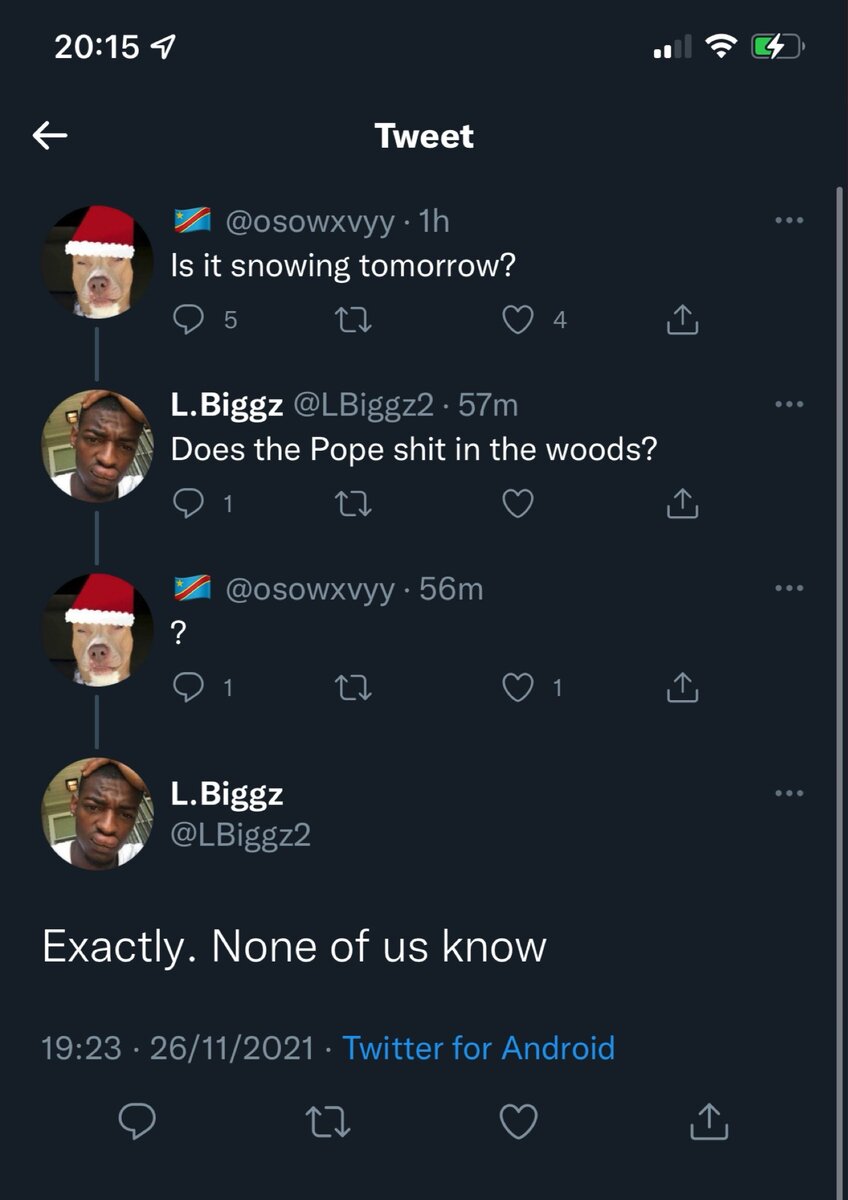This screenshot has height=1200, width=848.
Task: Open the Santa-hat dog avatar of first tweet
Action: (x=97, y=262)
